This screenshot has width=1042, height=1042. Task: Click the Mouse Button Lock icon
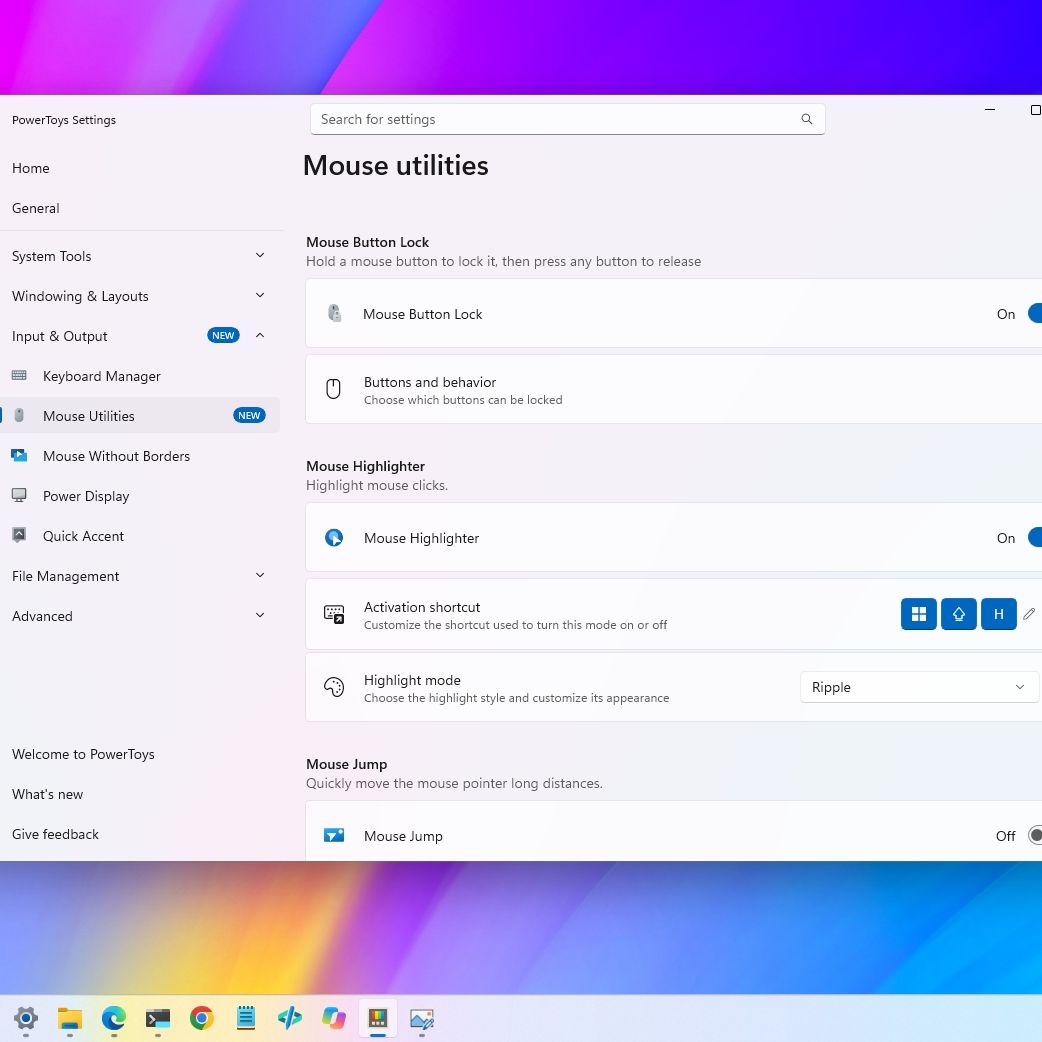(x=334, y=313)
